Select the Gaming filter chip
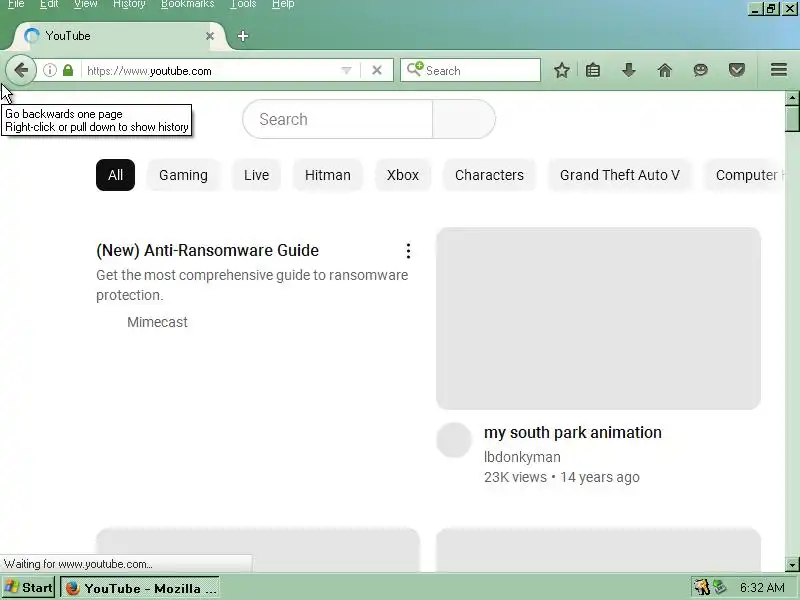The image size is (800, 600). pyautogui.click(x=183, y=175)
